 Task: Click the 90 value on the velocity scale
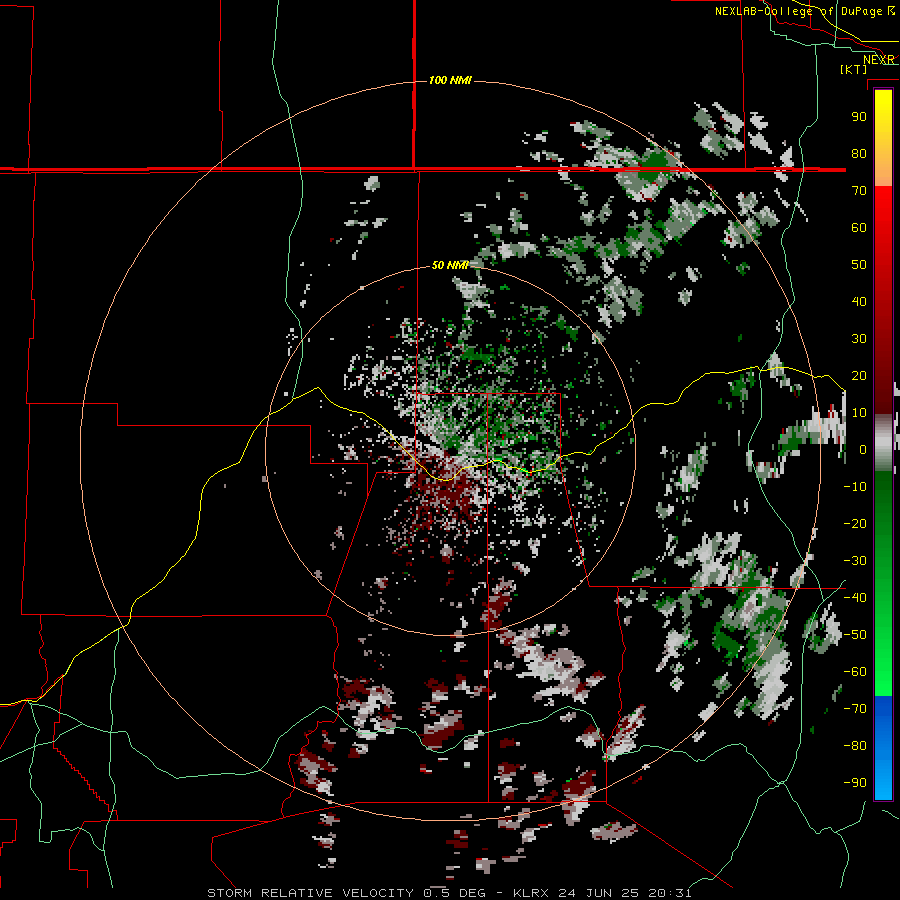(859, 117)
